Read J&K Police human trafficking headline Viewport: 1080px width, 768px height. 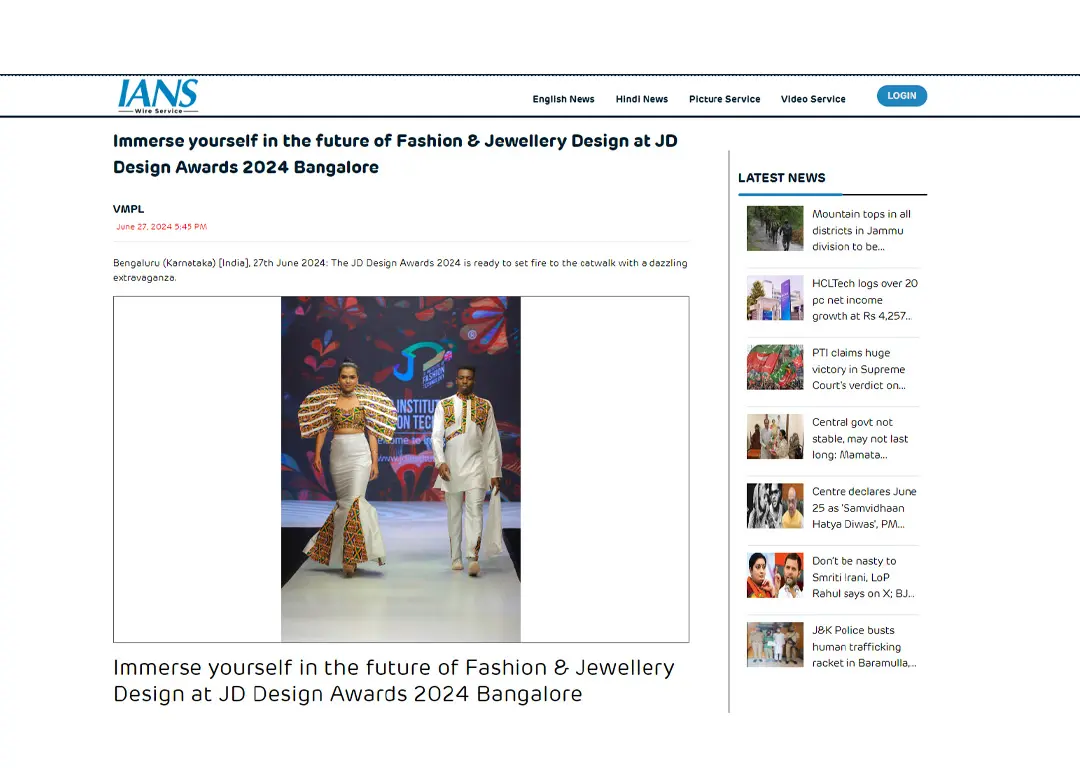[864, 647]
